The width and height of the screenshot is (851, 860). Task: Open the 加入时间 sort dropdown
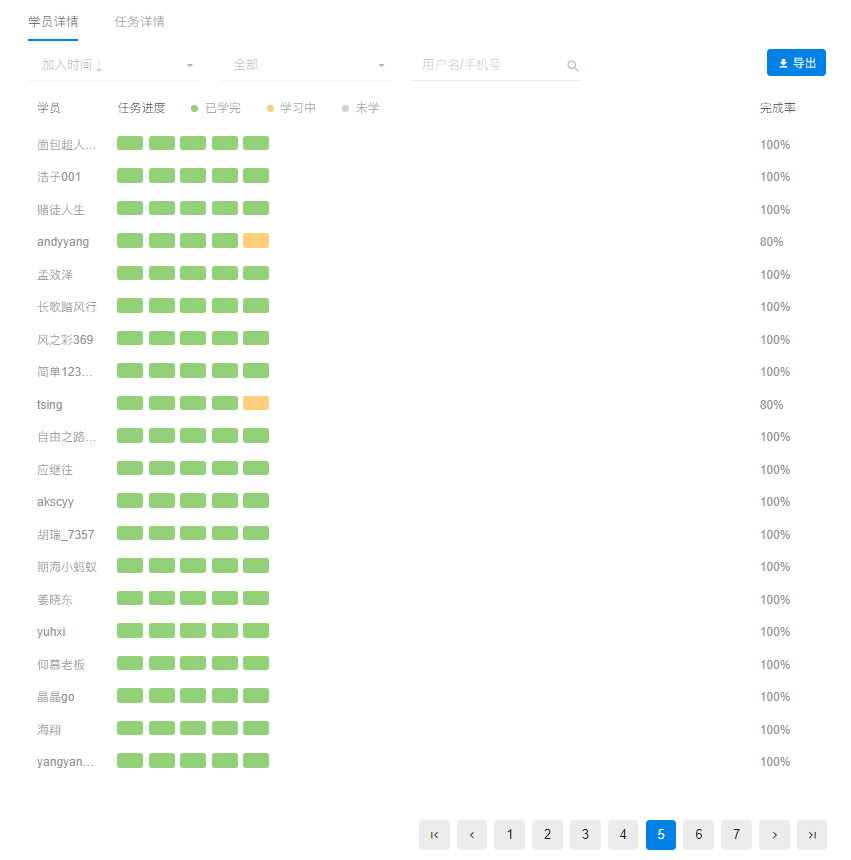pos(113,65)
